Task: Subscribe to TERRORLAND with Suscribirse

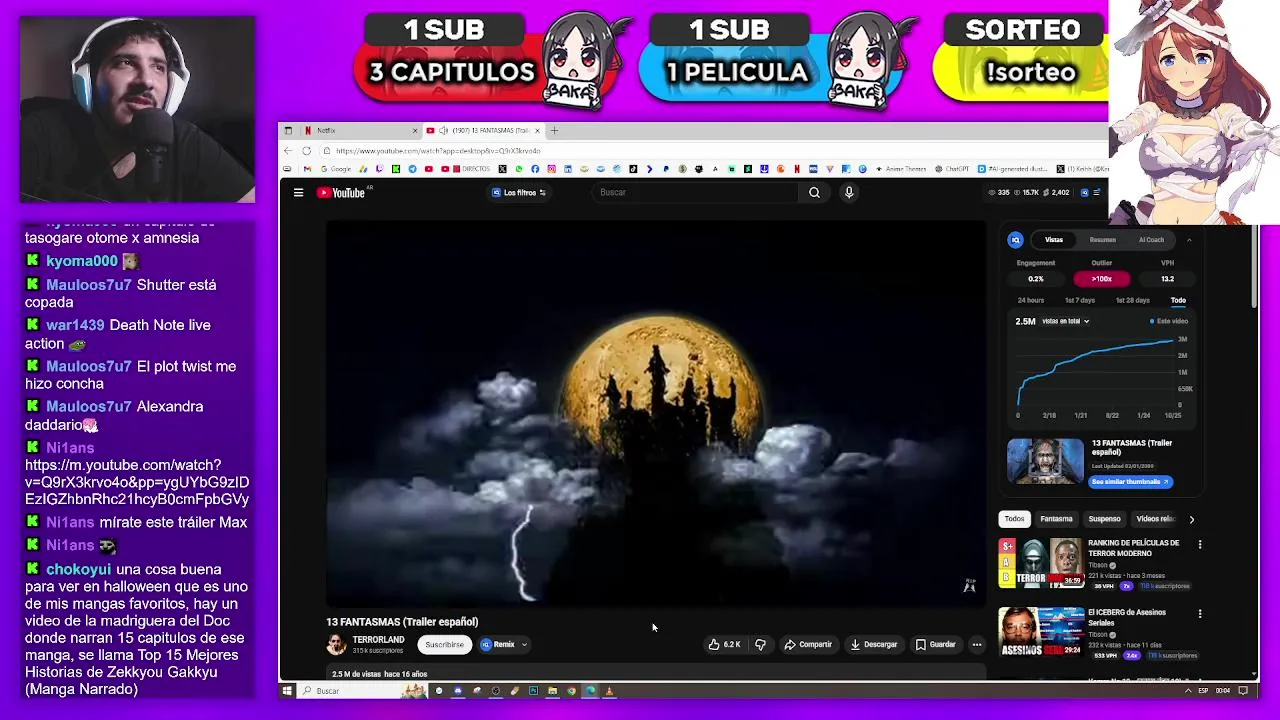Action: coord(444,645)
